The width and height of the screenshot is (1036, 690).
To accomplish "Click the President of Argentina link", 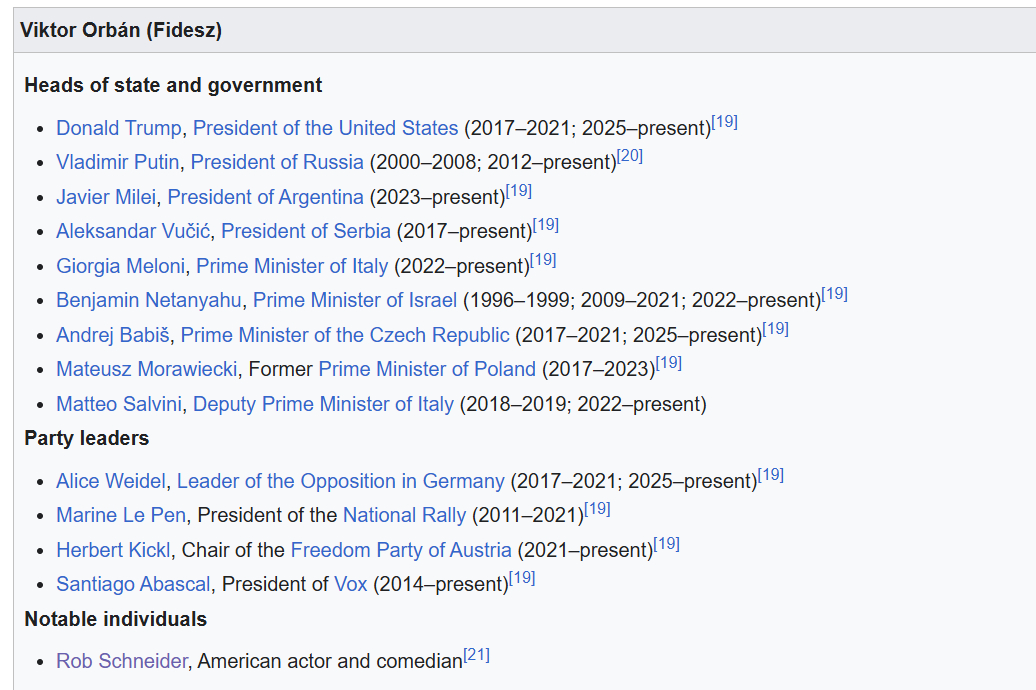I will coord(265,197).
